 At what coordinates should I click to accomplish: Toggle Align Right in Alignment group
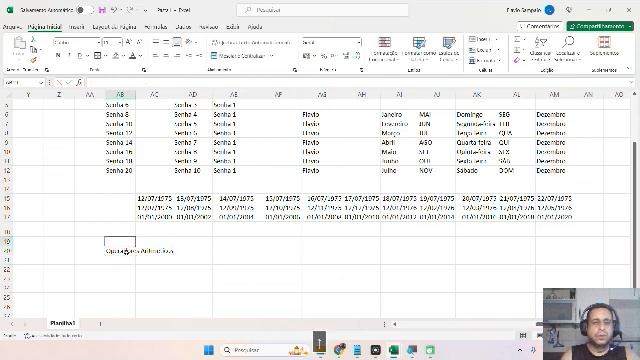click(177, 56)
